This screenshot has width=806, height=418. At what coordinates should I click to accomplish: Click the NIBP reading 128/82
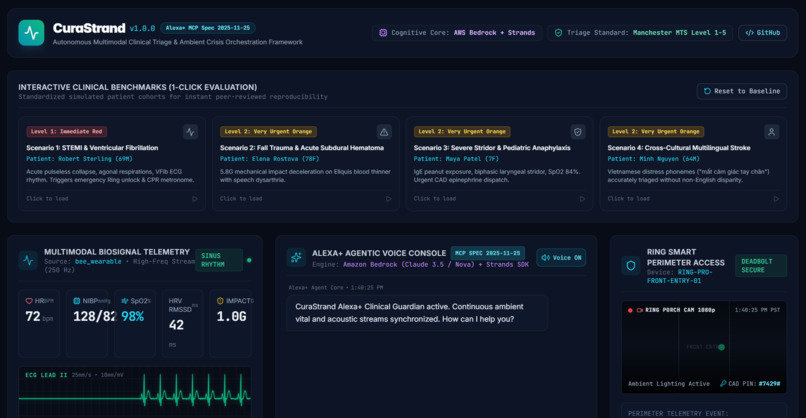click(94, 317)
